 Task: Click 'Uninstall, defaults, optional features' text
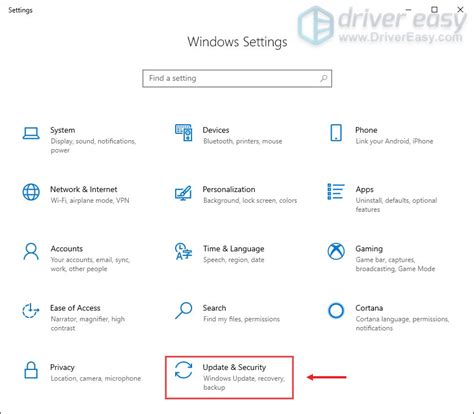tap(396, 205)
